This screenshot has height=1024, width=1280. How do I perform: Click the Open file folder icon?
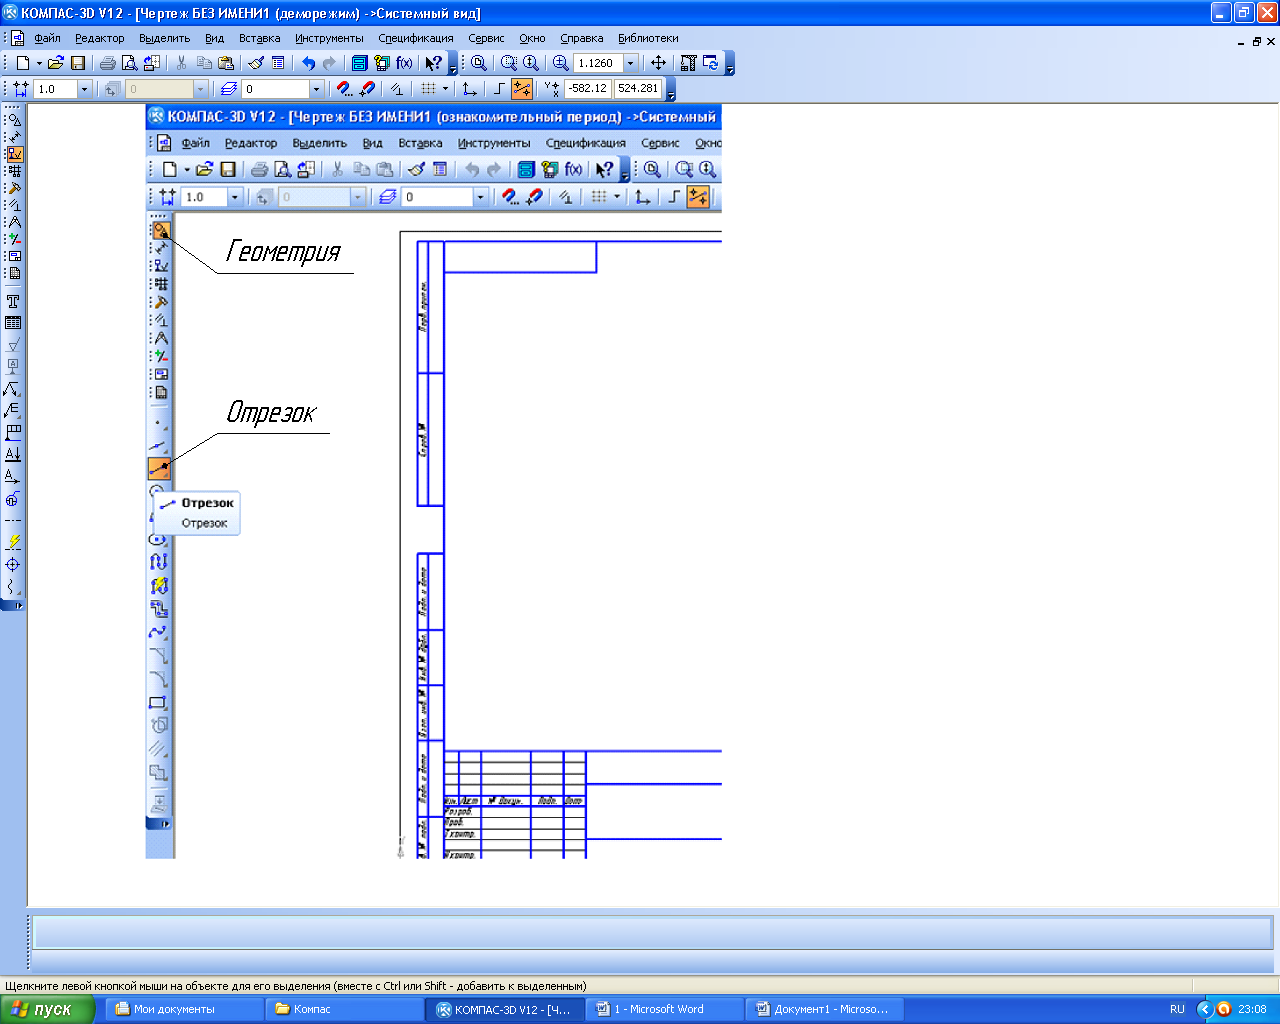56,63
